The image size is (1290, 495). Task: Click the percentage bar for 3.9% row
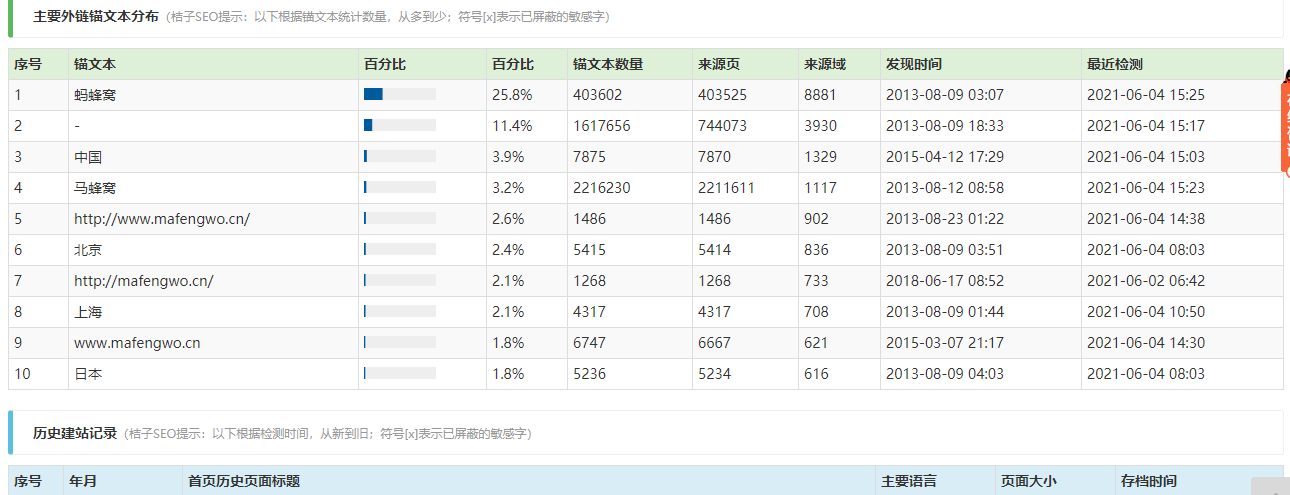point(400,156)
